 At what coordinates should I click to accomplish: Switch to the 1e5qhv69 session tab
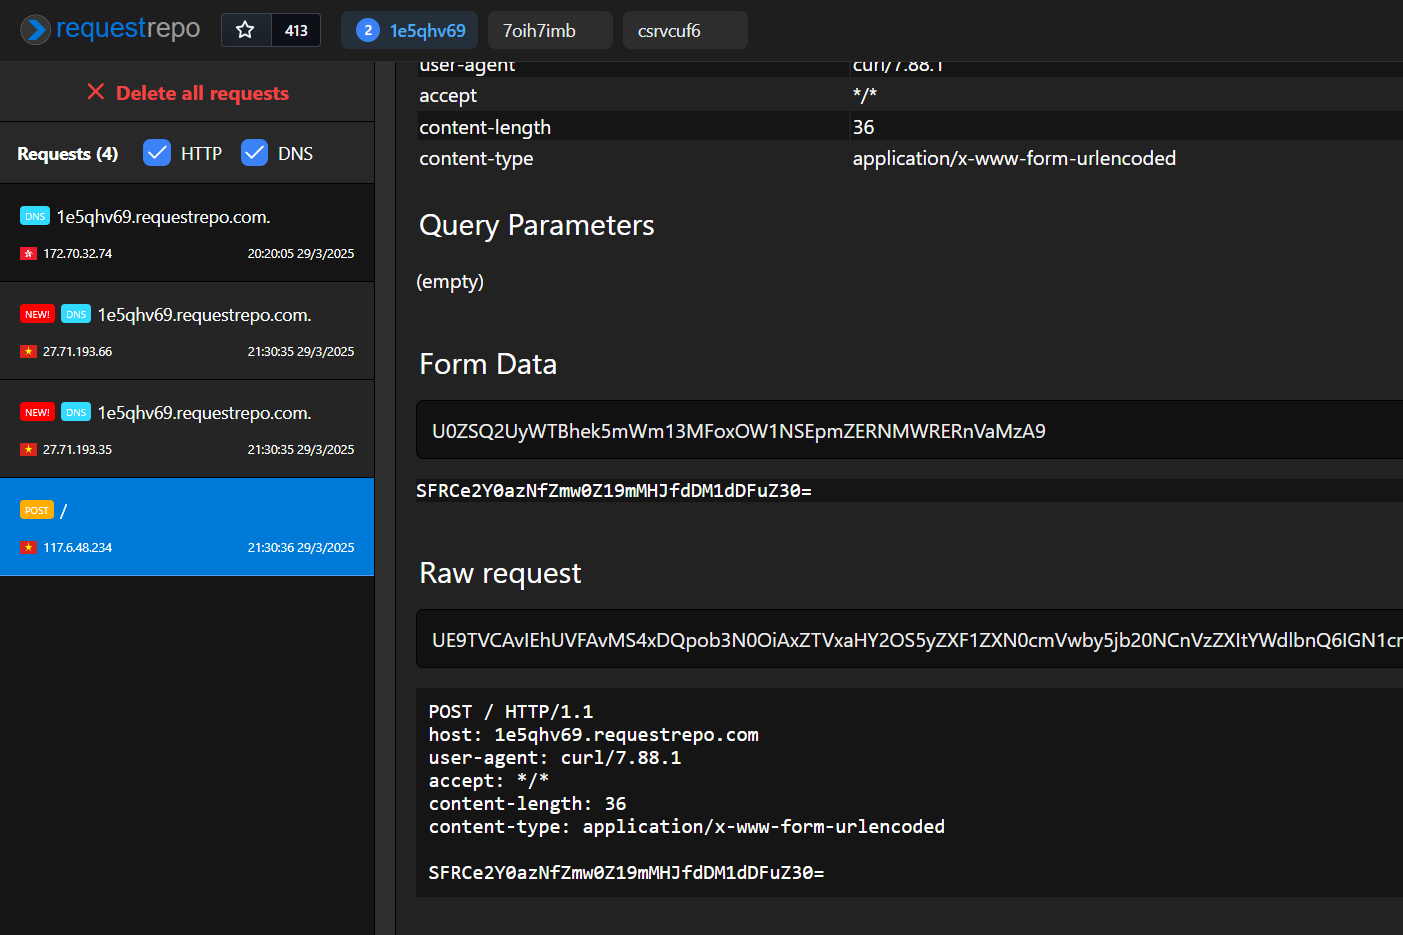click(x=410, y=31)
